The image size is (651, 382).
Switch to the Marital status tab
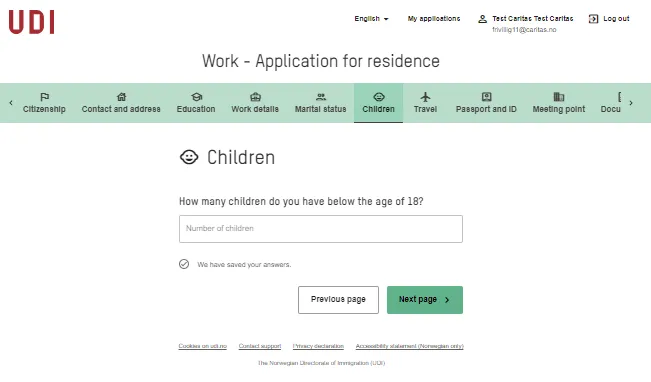point(321,103)
